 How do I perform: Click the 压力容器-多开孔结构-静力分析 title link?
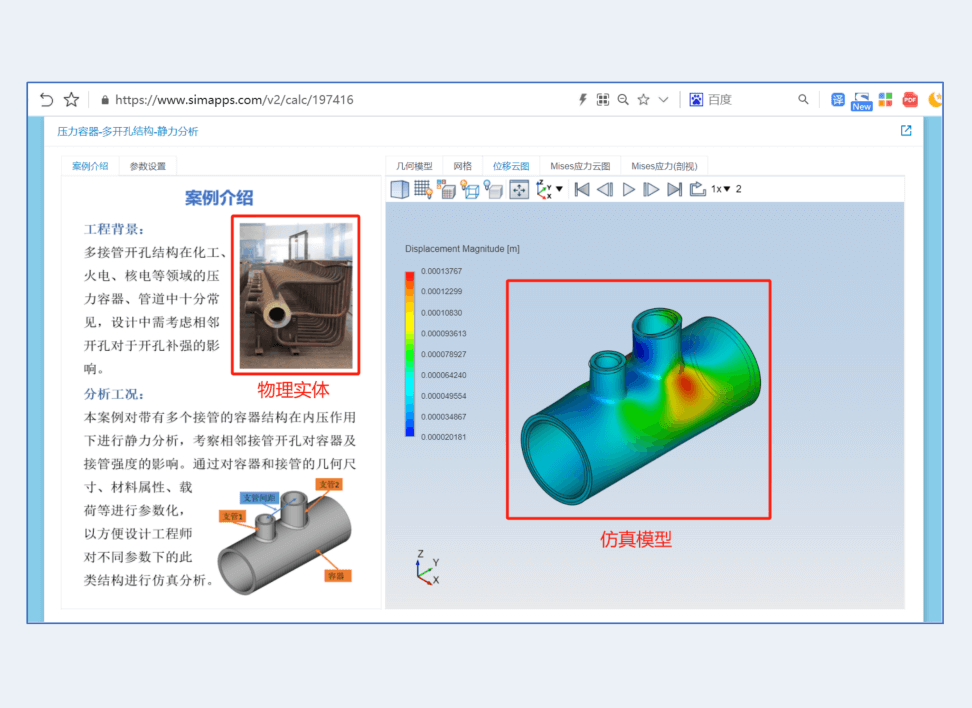(127, 131)
